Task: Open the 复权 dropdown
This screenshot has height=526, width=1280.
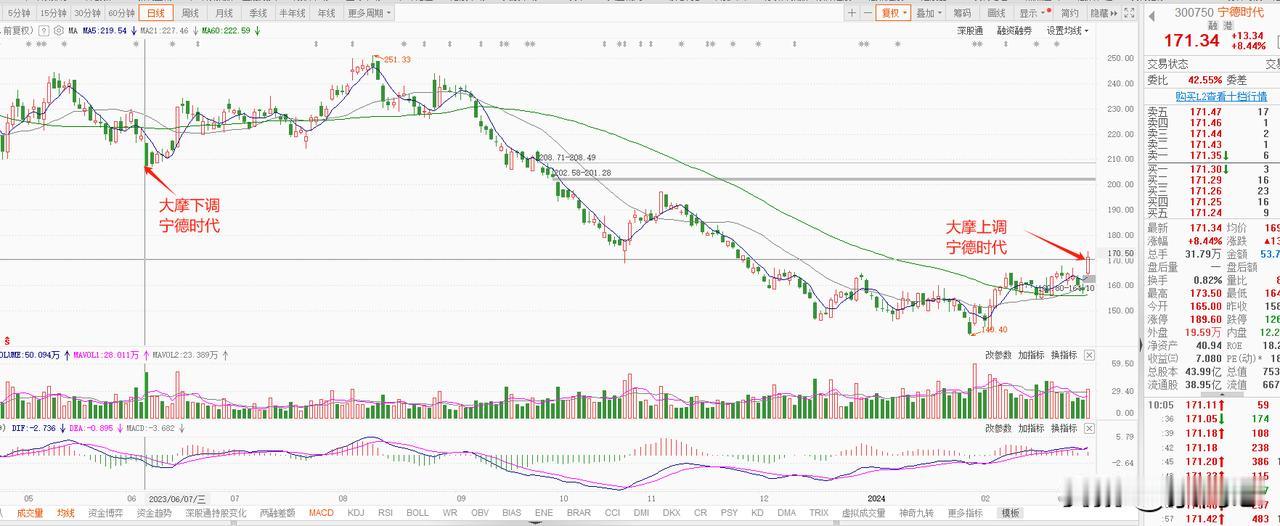Action: point(892,13)
